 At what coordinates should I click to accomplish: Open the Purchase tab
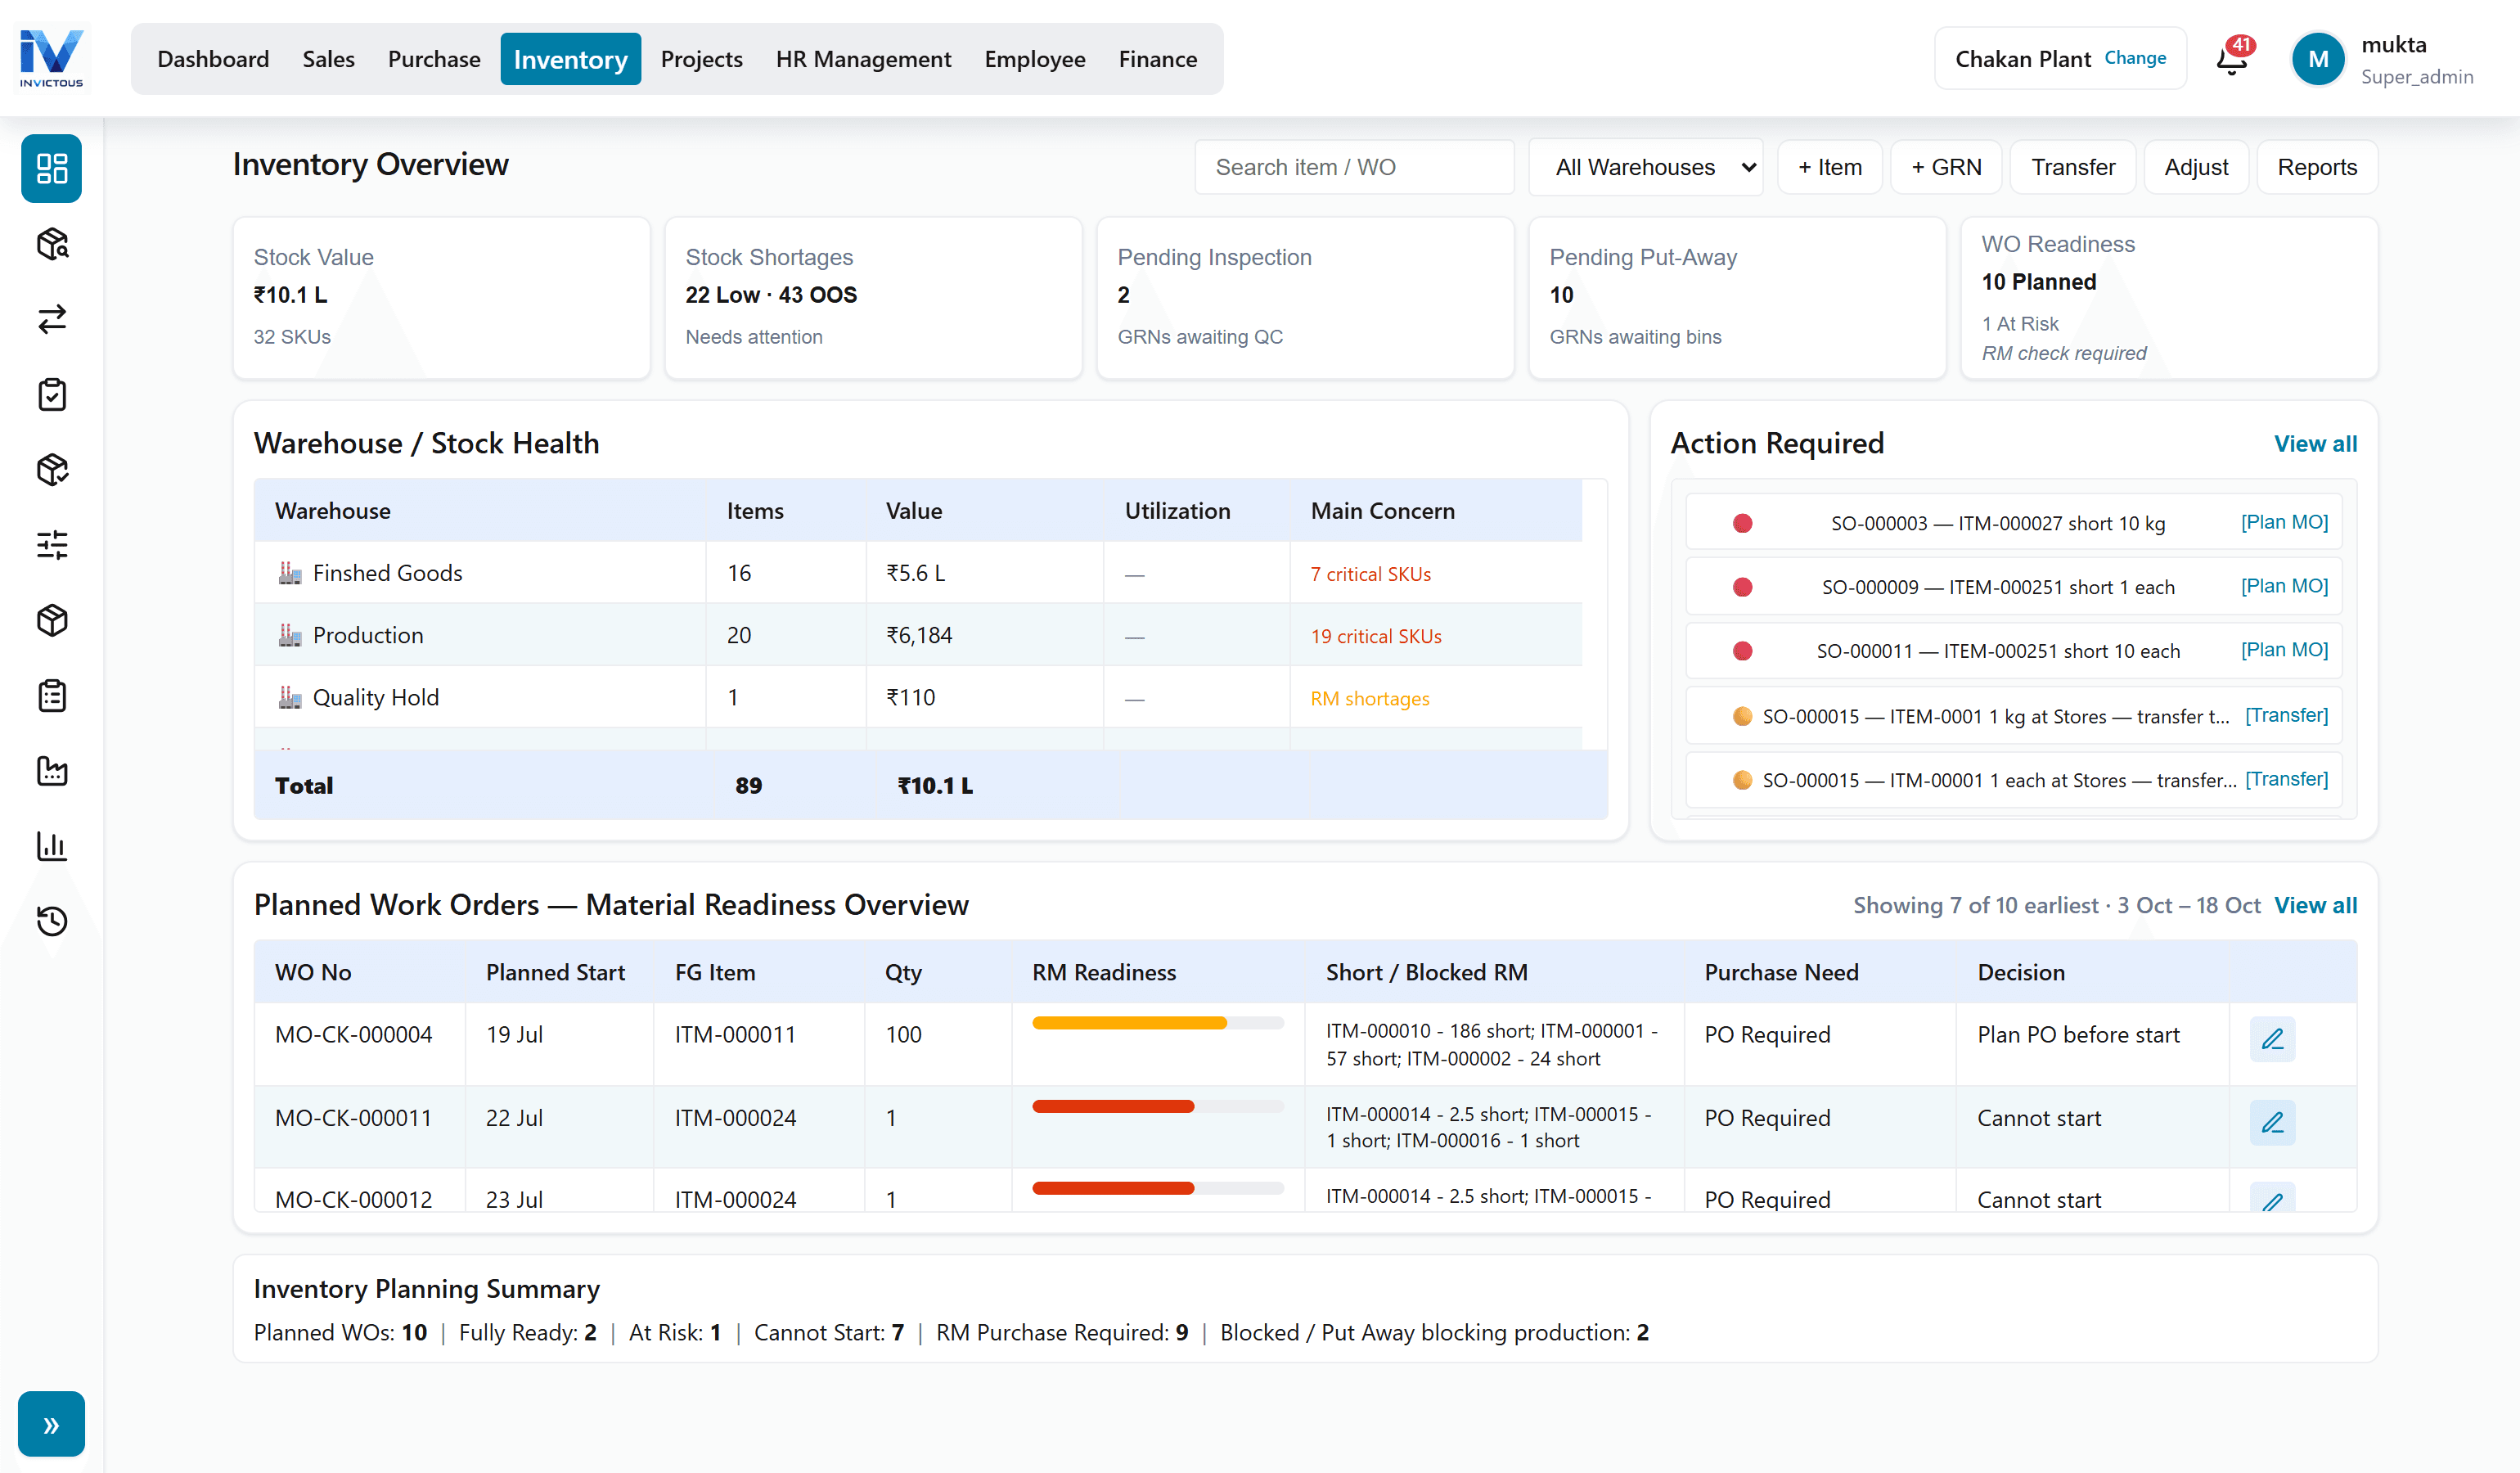pyautogui.click(x=434, y=59)
